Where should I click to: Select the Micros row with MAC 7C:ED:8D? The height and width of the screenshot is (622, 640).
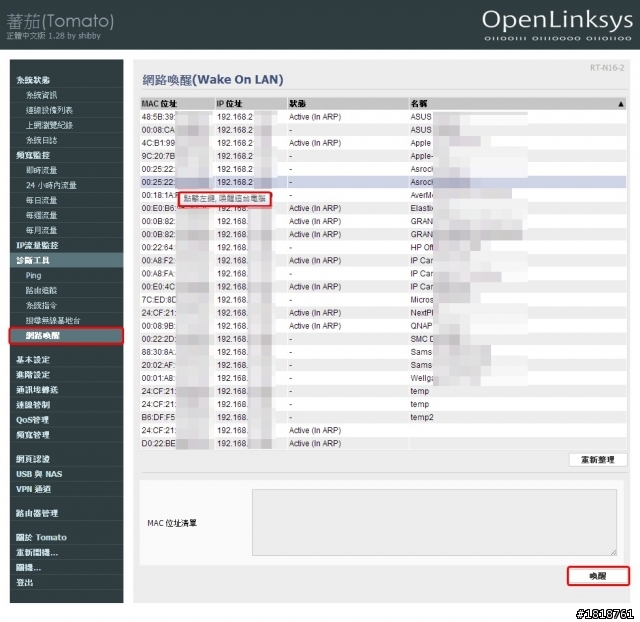pyautogui.click(x=383, y=300)
